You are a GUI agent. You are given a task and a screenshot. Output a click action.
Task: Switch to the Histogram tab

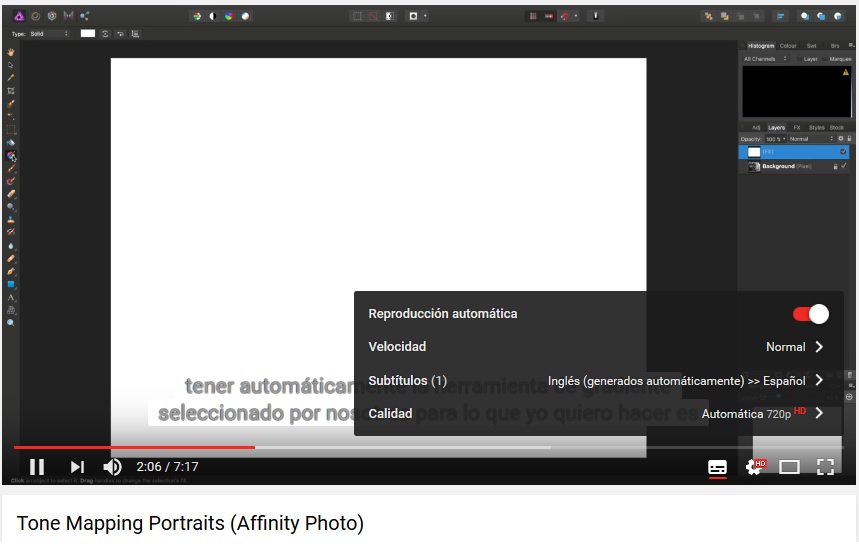(761, 46)
